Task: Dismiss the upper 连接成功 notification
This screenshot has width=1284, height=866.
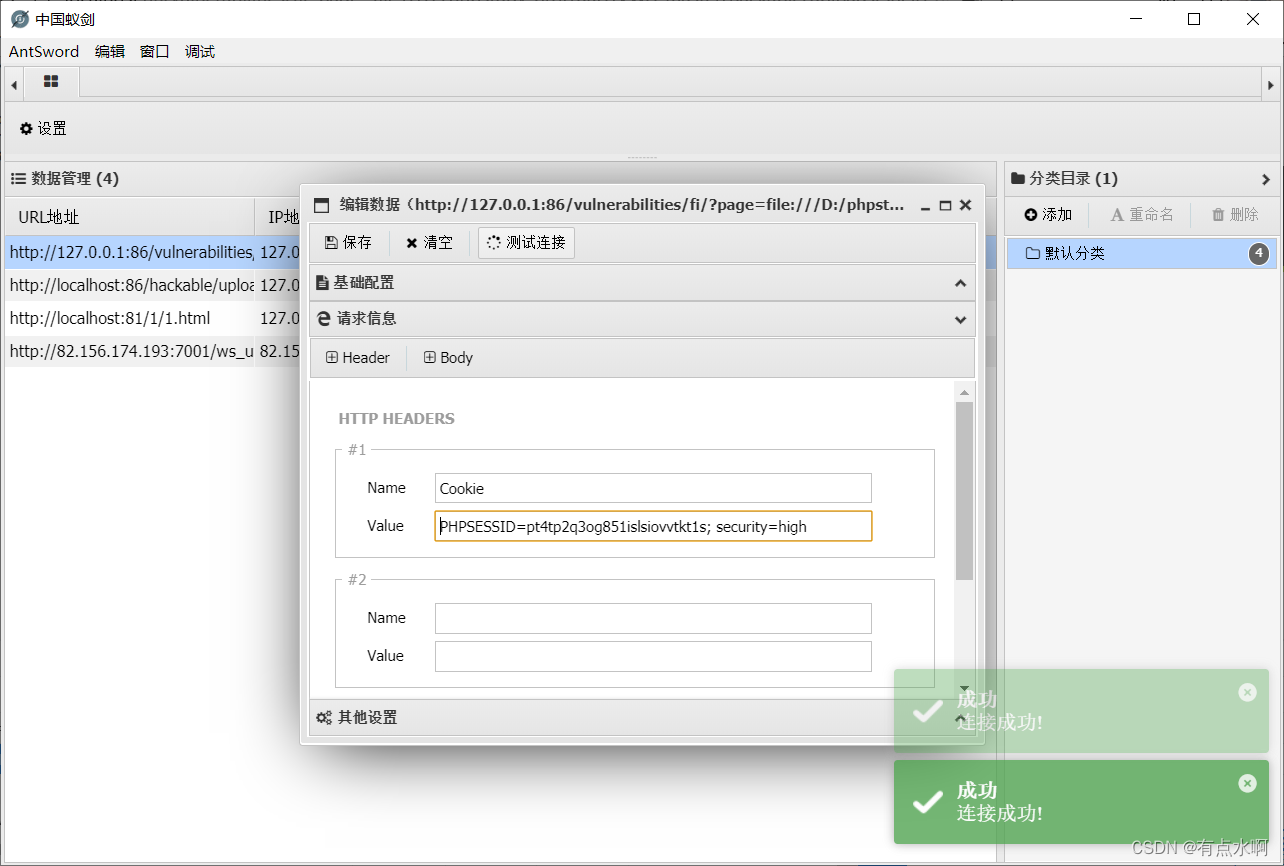Action: [x=1247, y=692]
